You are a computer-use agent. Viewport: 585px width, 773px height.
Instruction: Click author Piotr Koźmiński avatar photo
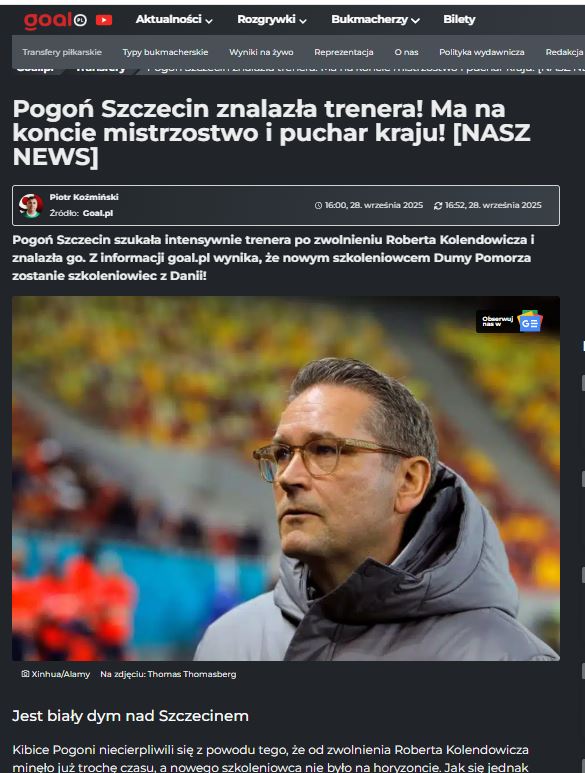click(31, 205)
